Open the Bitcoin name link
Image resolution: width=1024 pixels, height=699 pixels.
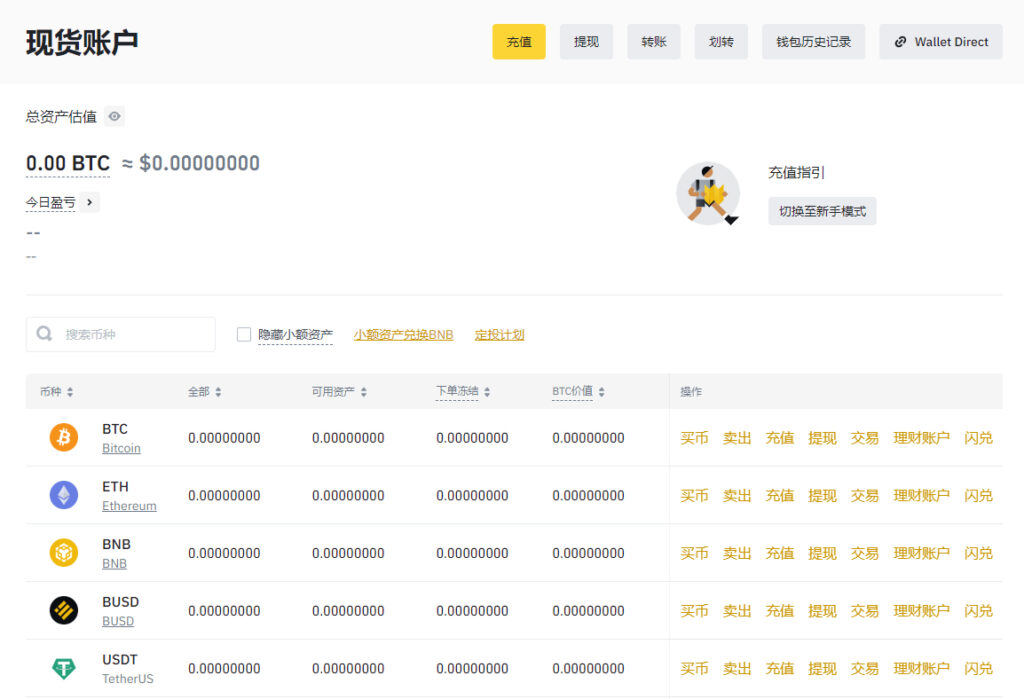pos(121,448)
